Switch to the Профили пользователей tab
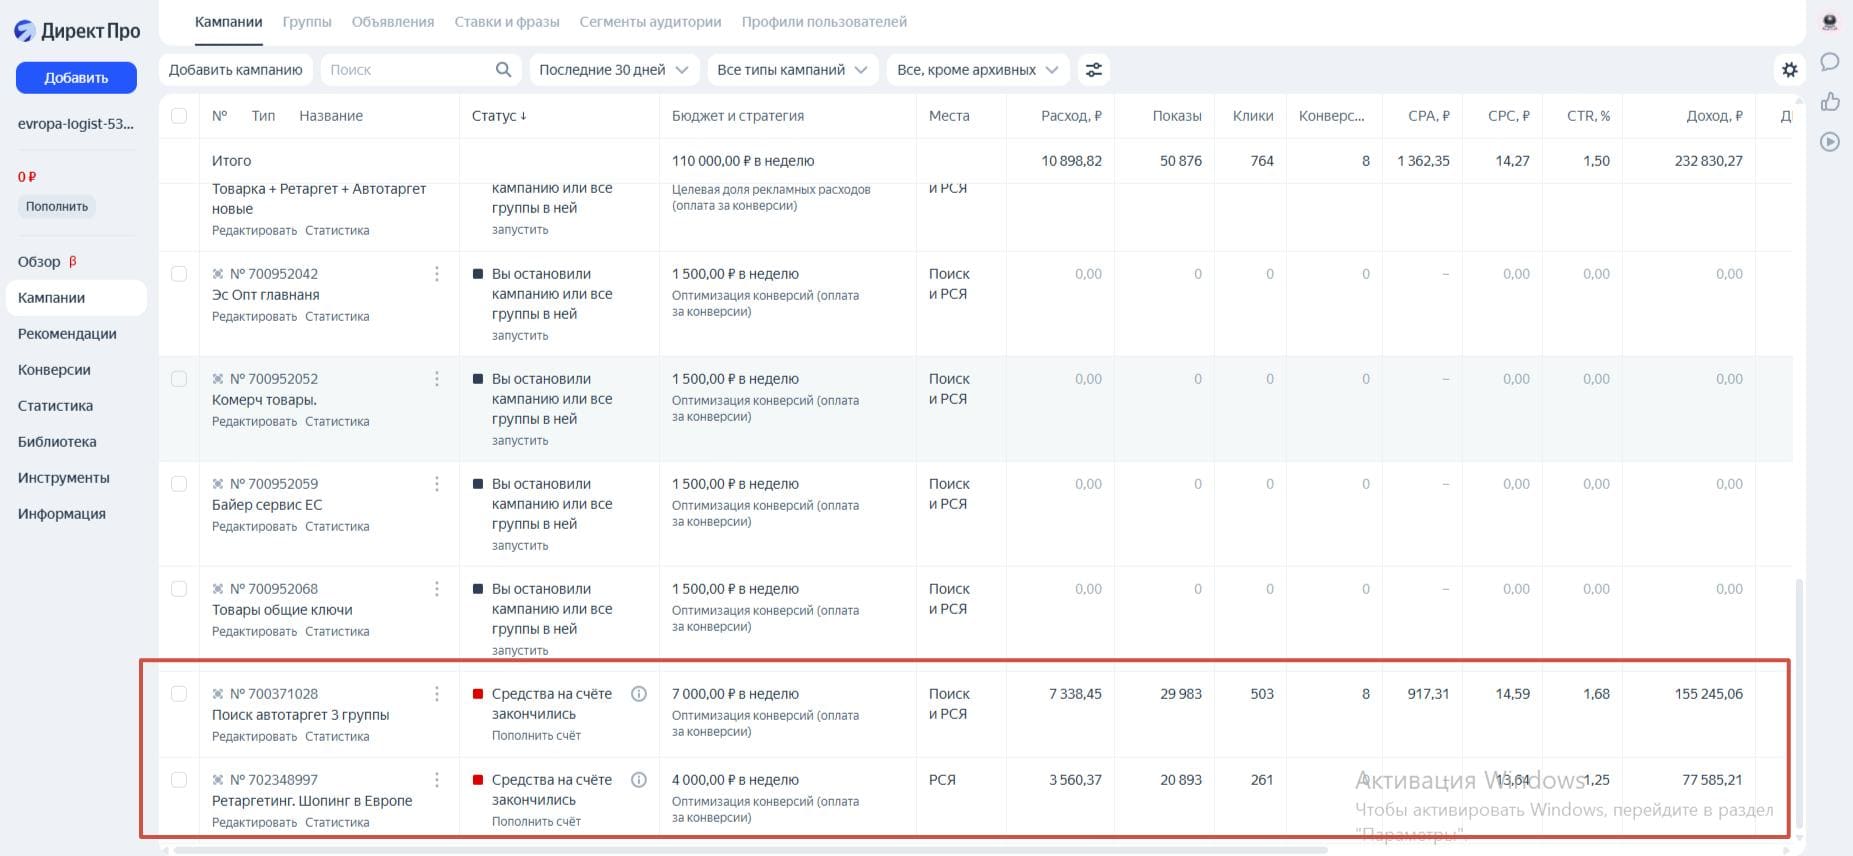Screen dimensions: 1853x856 coord(824,22)
